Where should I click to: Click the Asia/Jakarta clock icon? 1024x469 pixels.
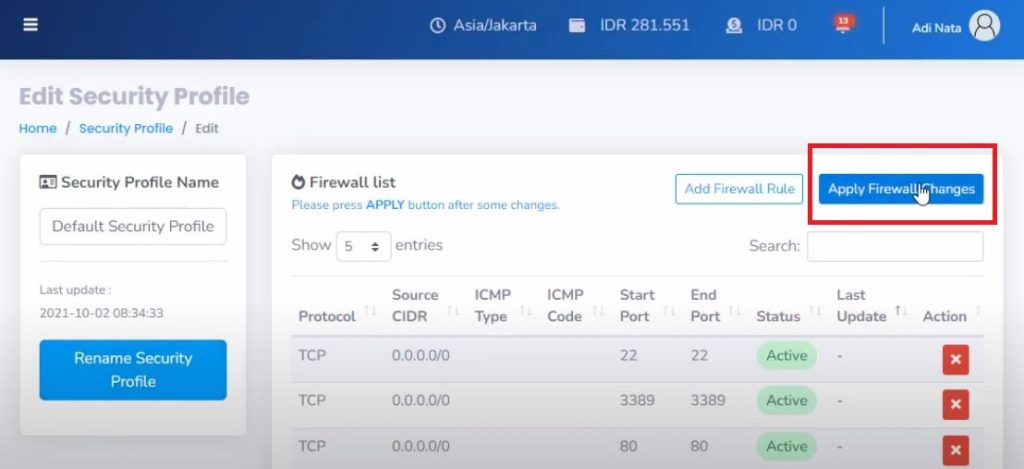point(437,26)
